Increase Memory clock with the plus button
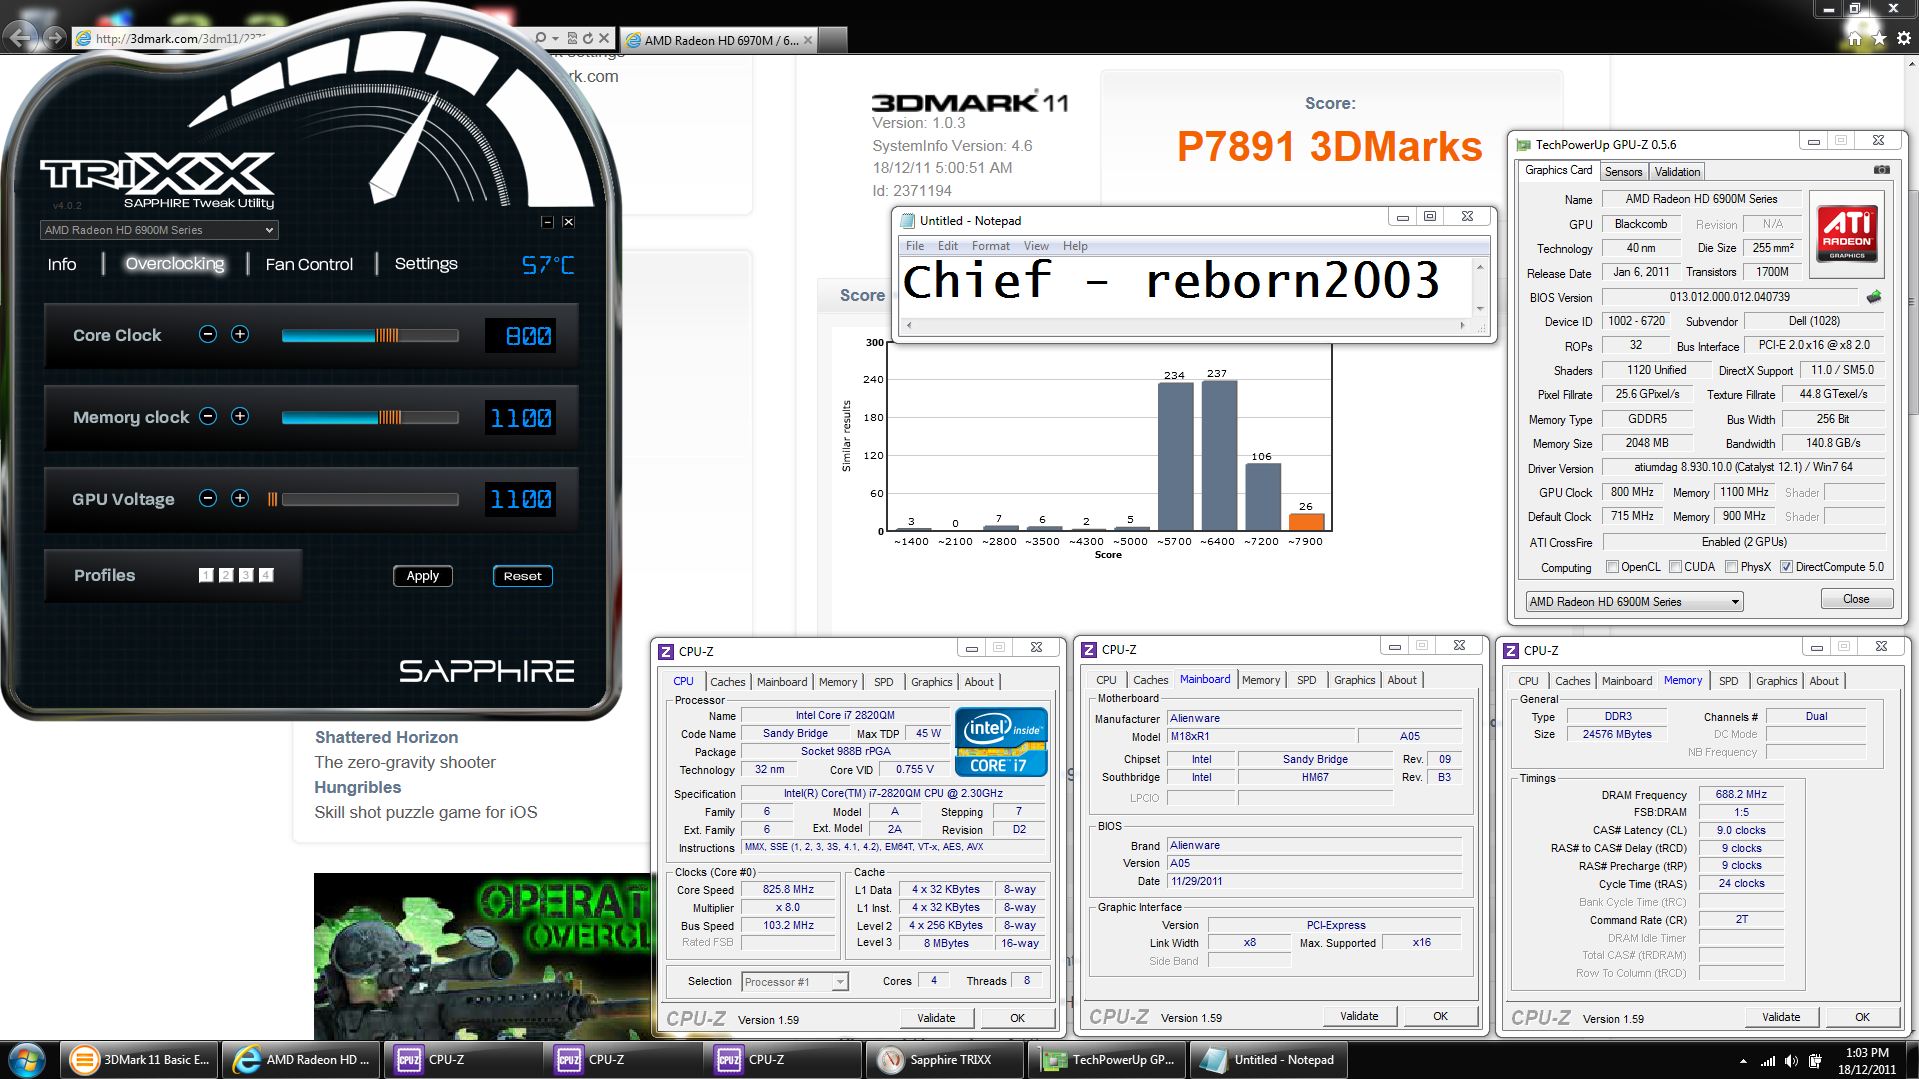1919x1079 pixels. coord(240,417)
